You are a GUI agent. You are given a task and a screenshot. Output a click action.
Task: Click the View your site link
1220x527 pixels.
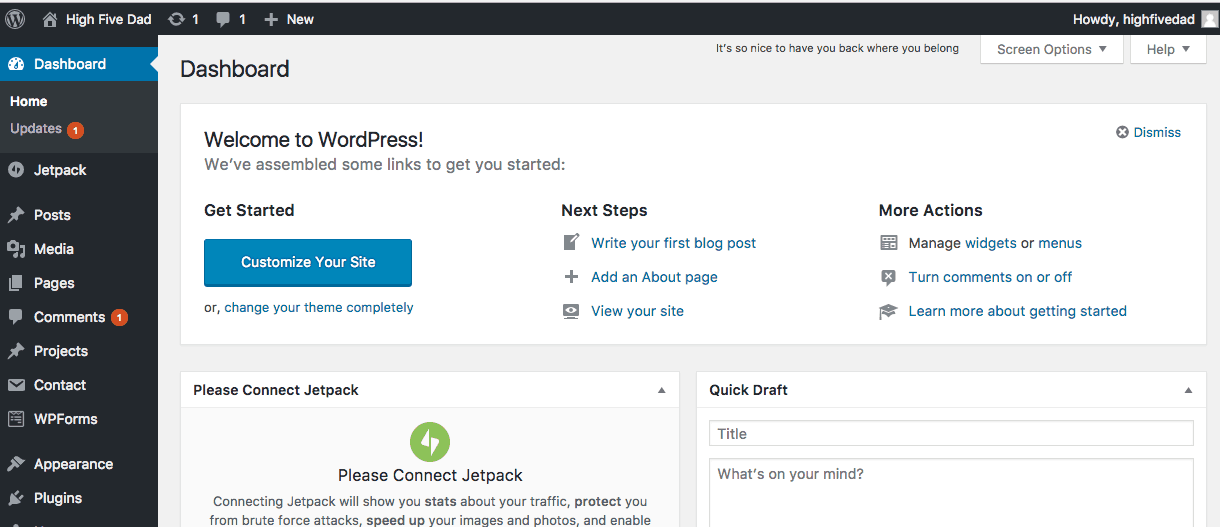click(x=637, y=311)
